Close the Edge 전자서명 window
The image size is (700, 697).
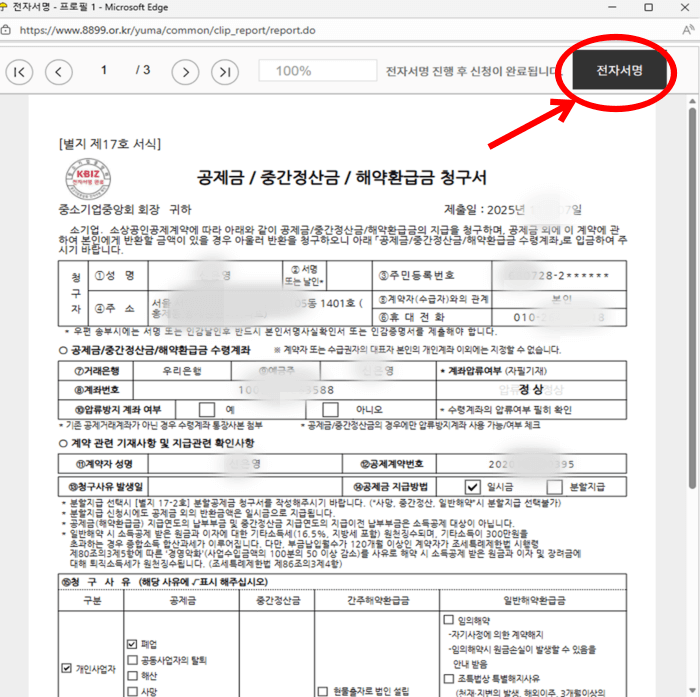coord(685,8)
